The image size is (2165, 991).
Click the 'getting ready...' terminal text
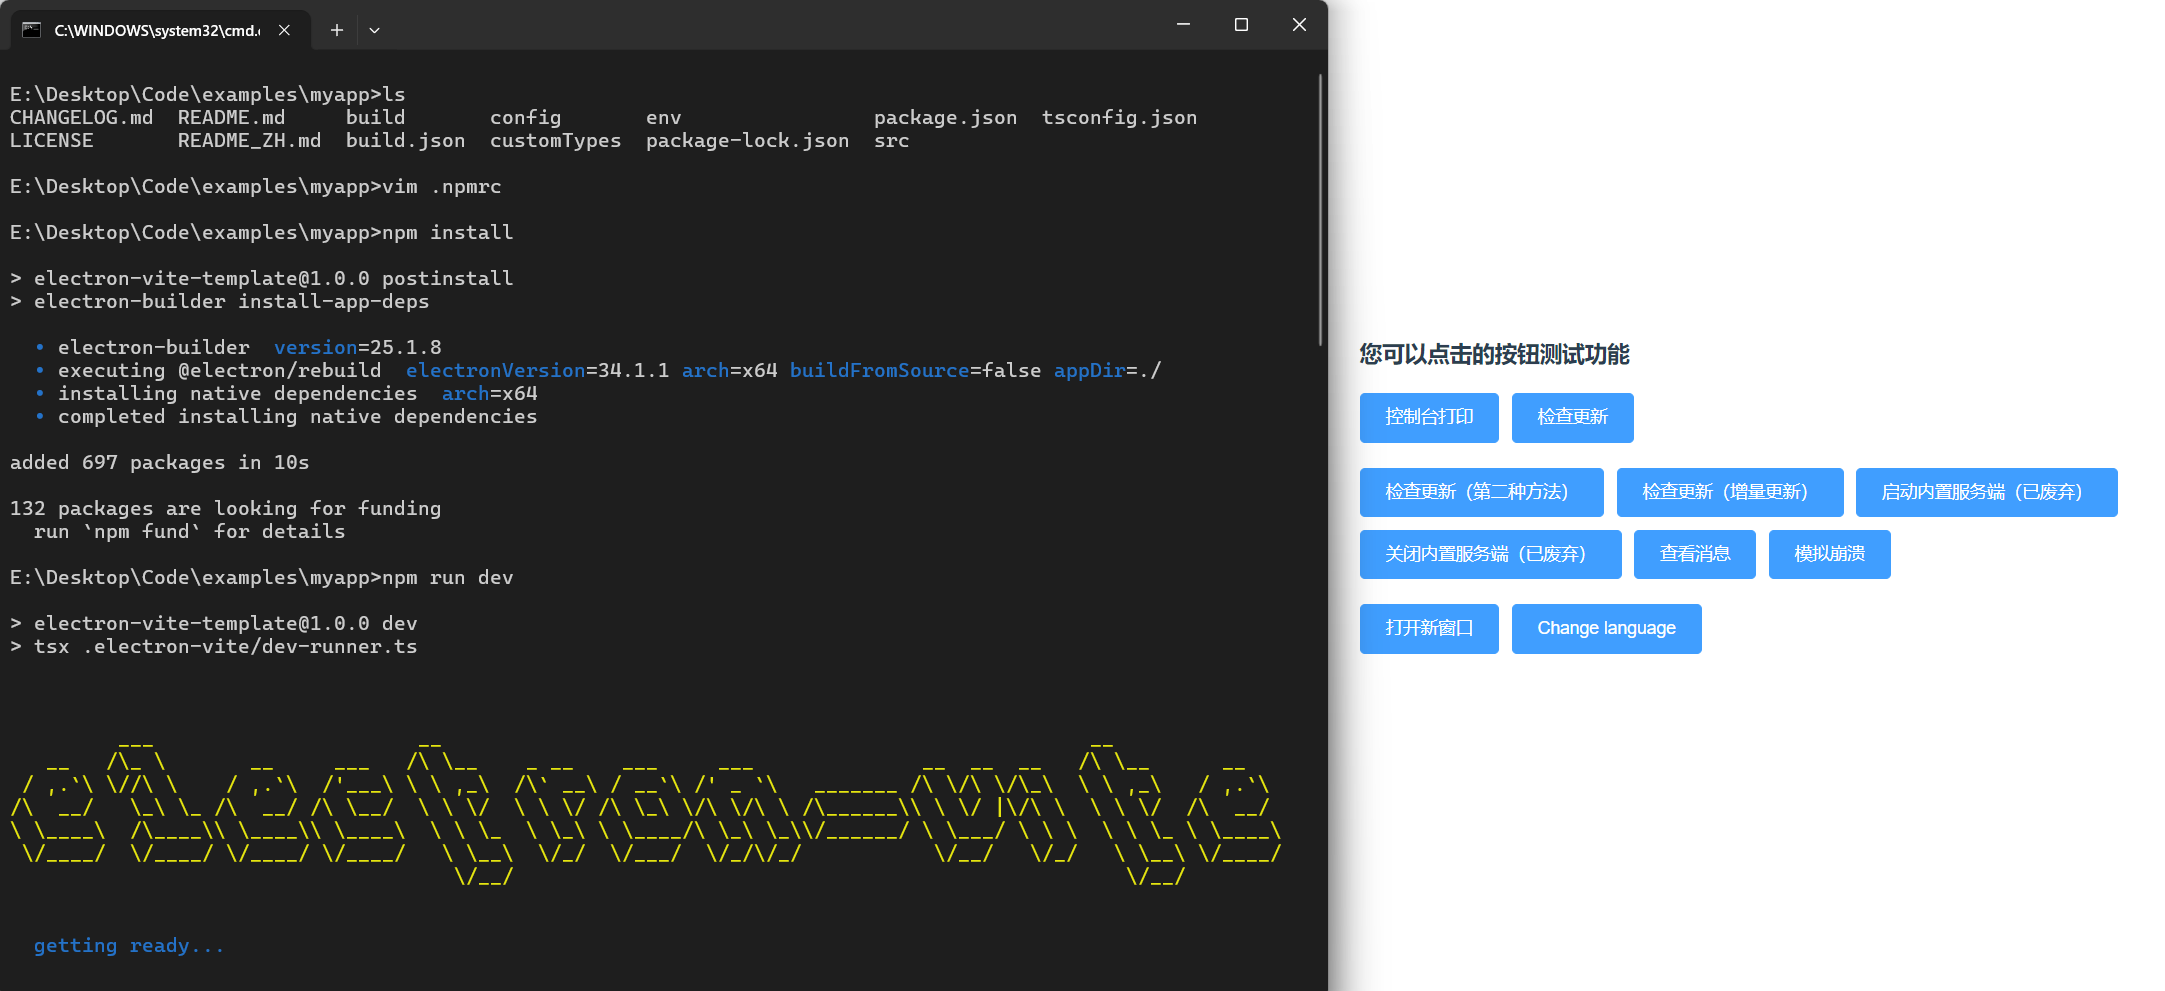(x=129, y=945)
